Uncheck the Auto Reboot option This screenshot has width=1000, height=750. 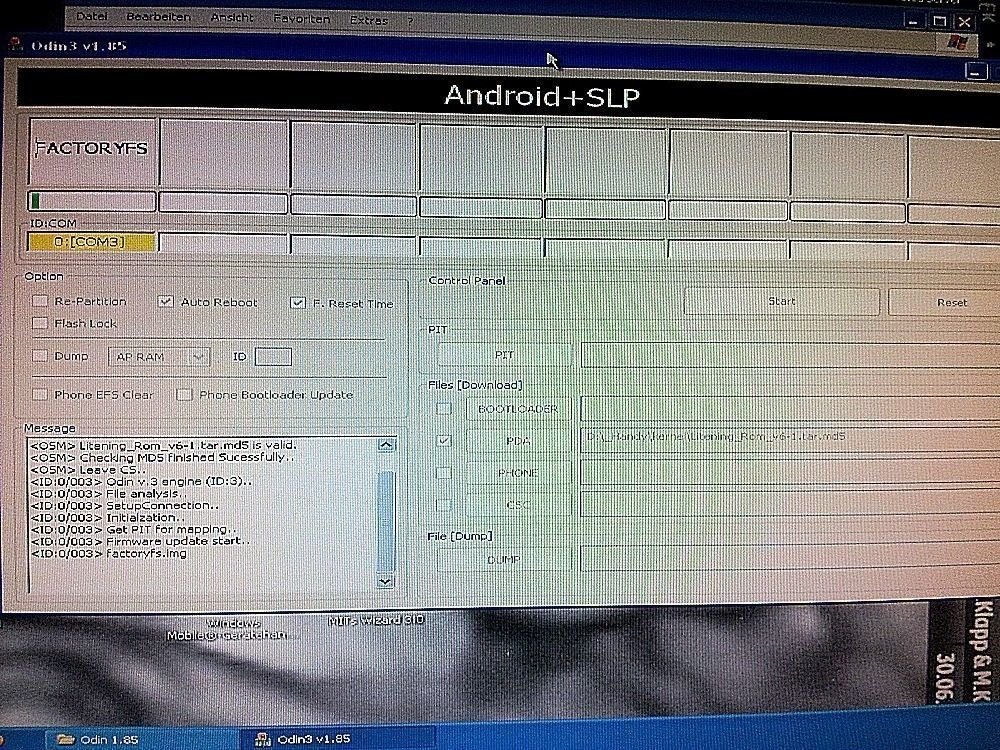tap(166, 302)
